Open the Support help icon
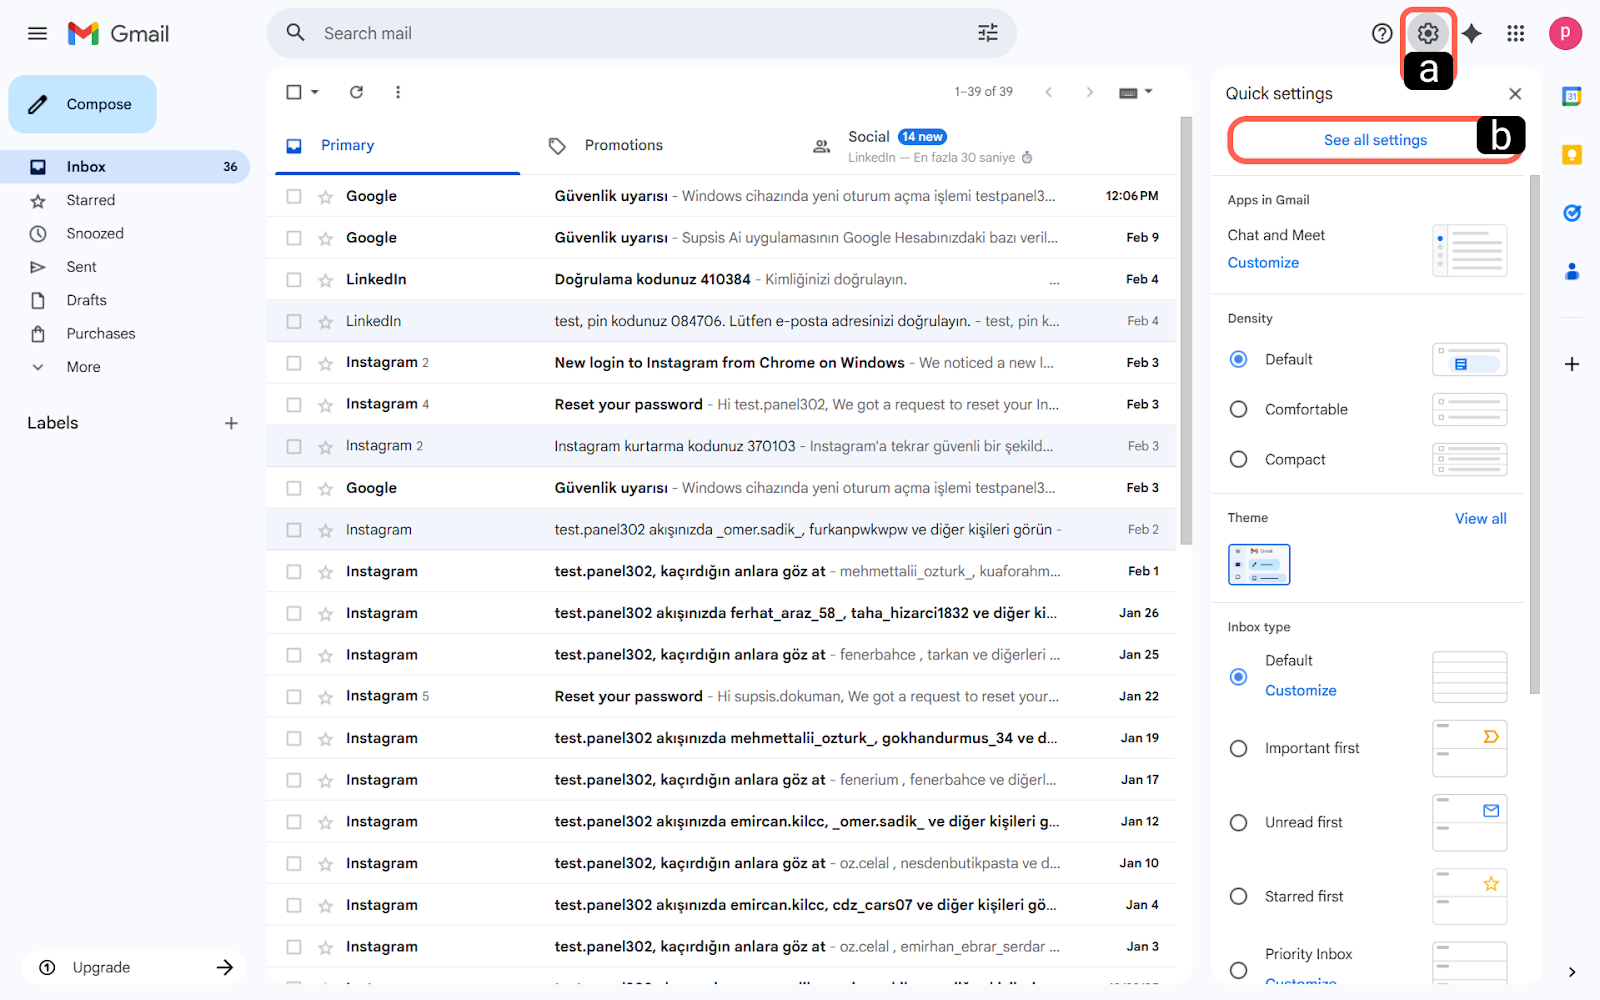The width and height of the screenshot is (1600, 1000). (x=1381, y=34)
